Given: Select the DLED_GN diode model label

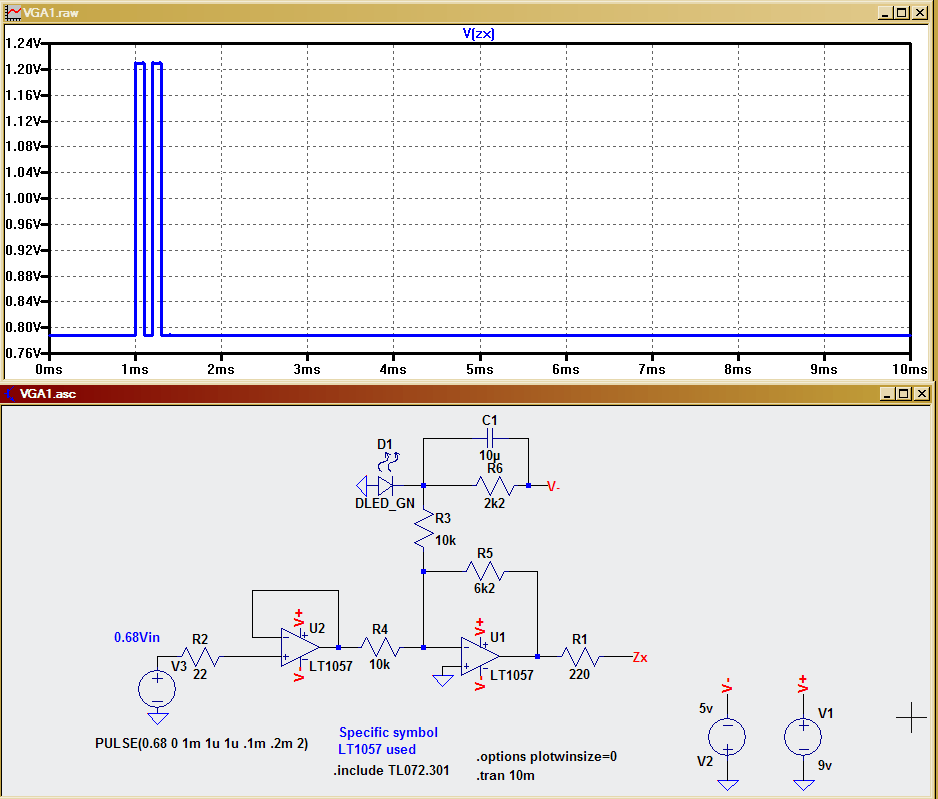Looking at the screenshot, I should click(x=385, y=504).
